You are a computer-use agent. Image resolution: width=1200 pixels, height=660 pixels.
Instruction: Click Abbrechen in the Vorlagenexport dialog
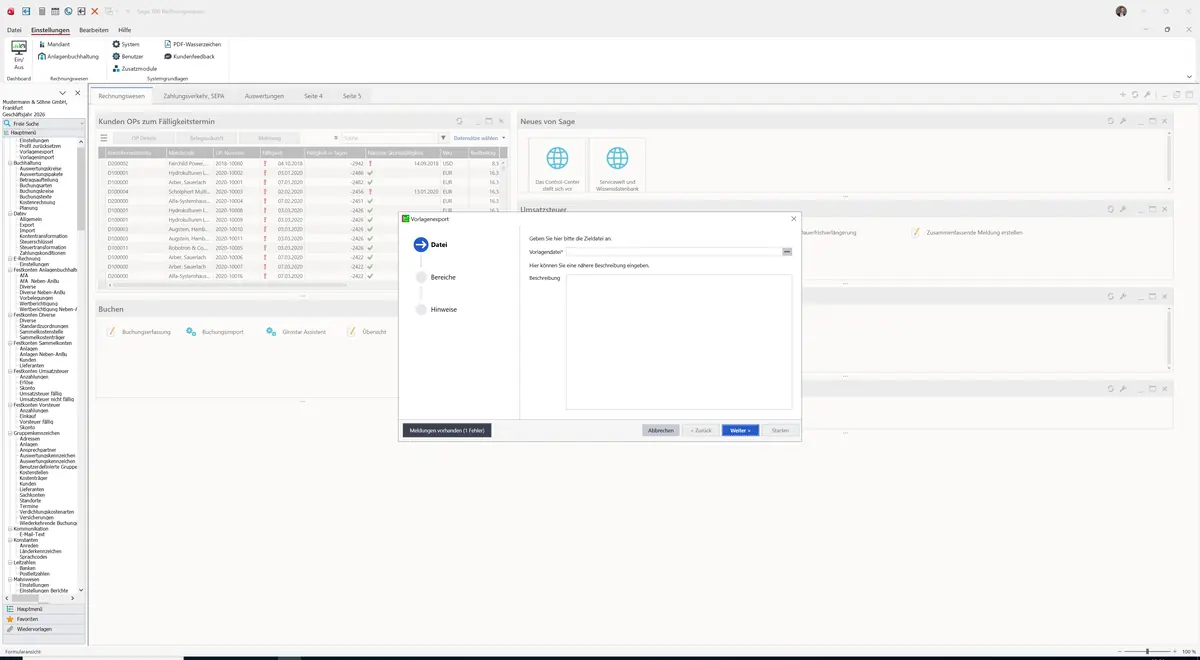pos(661,430)
